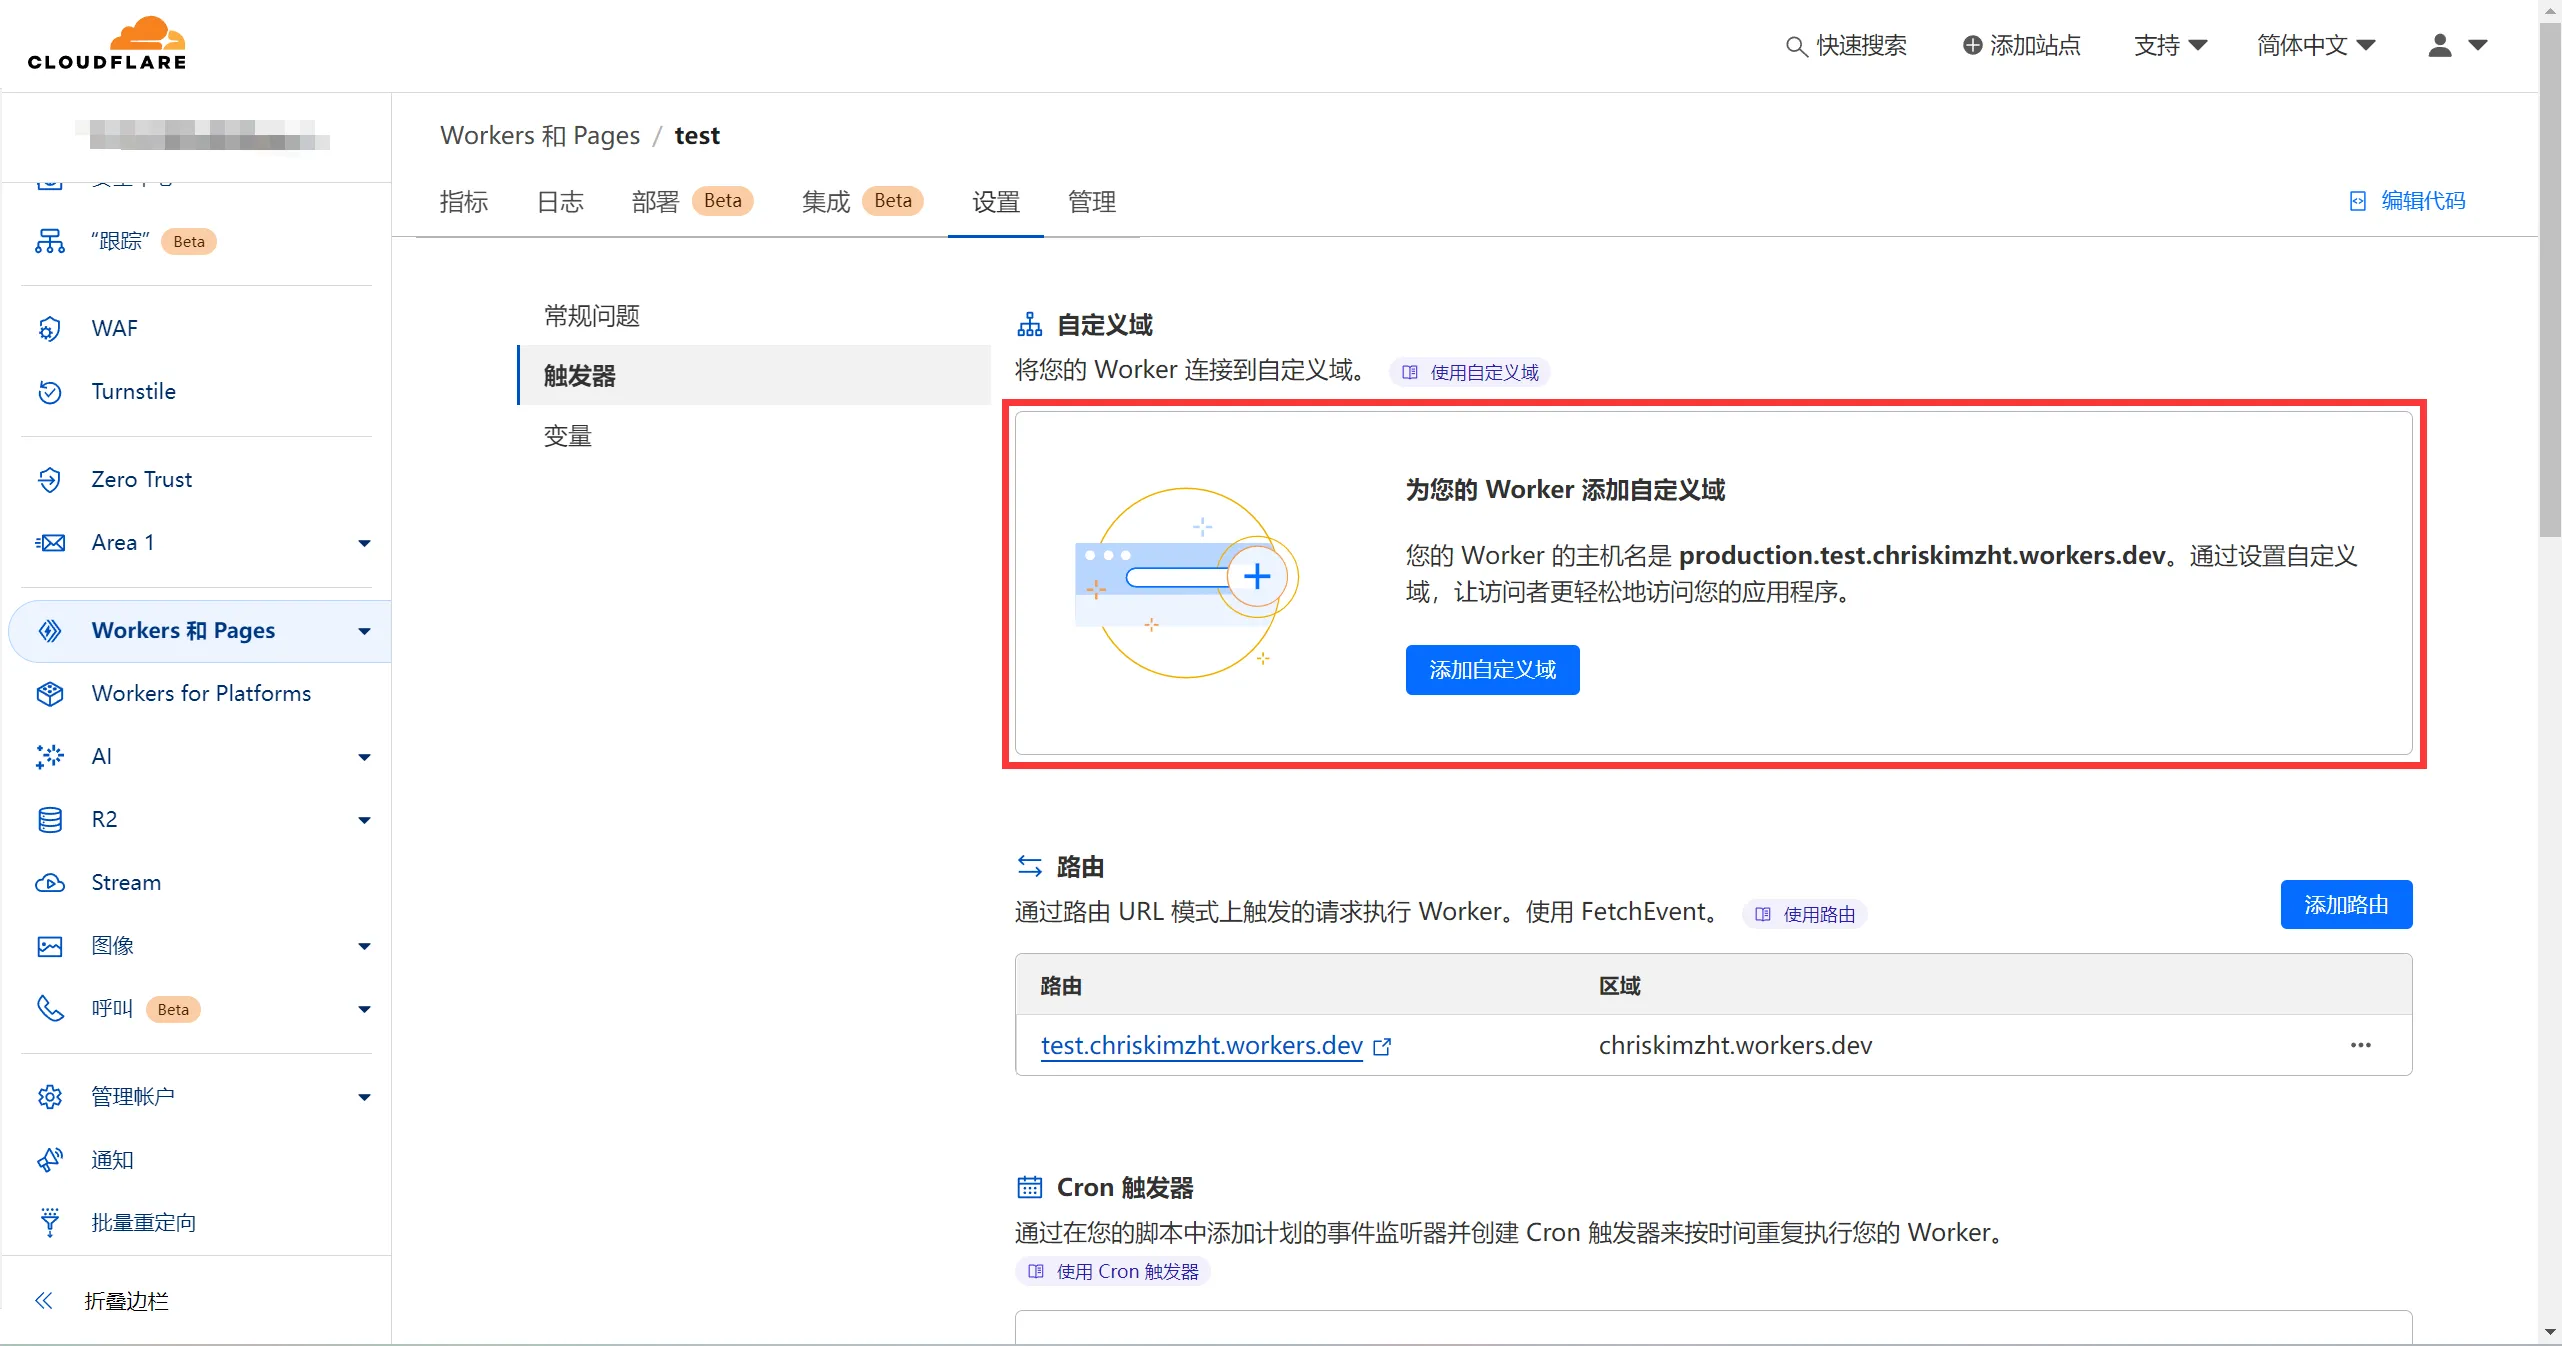Click the 添加自定义域 button
This screenshot has width=2562, height=1346.
click(x=1492, y=669)
